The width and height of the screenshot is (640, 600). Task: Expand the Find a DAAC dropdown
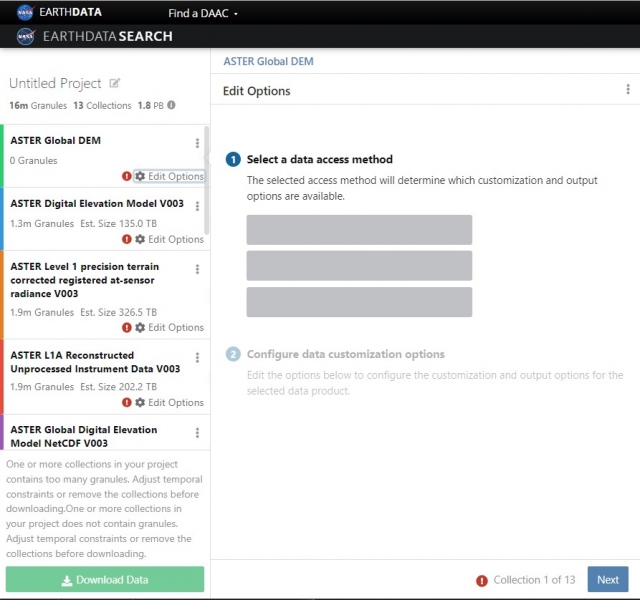coord(210,15)
